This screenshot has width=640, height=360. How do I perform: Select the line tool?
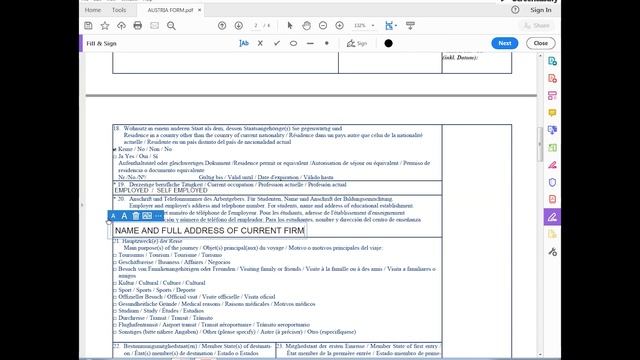[x=310, y=43]
